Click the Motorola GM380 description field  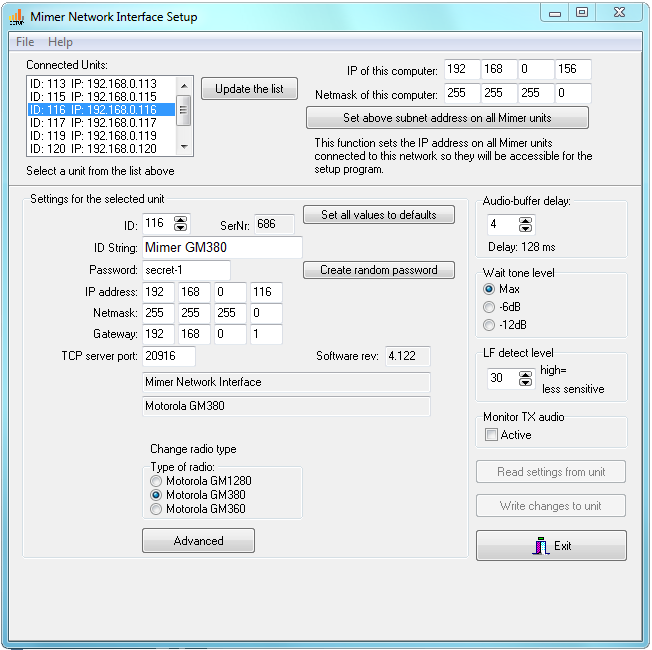286,406
